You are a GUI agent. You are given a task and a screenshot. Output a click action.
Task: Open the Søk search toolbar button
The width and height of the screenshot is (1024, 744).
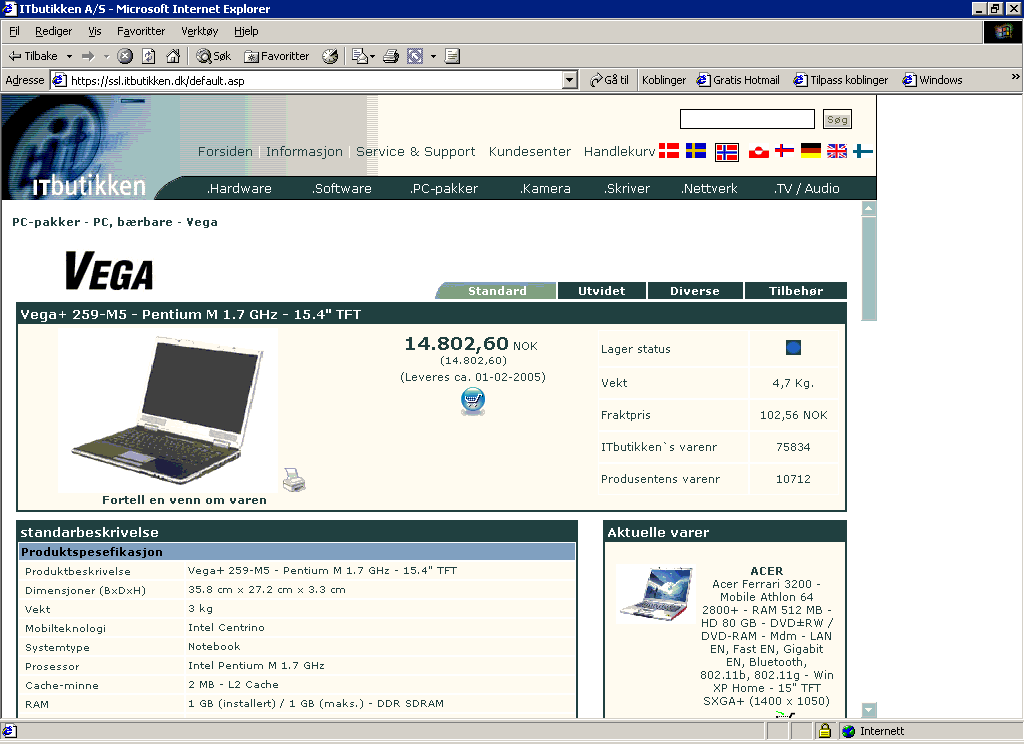point(214,56)
